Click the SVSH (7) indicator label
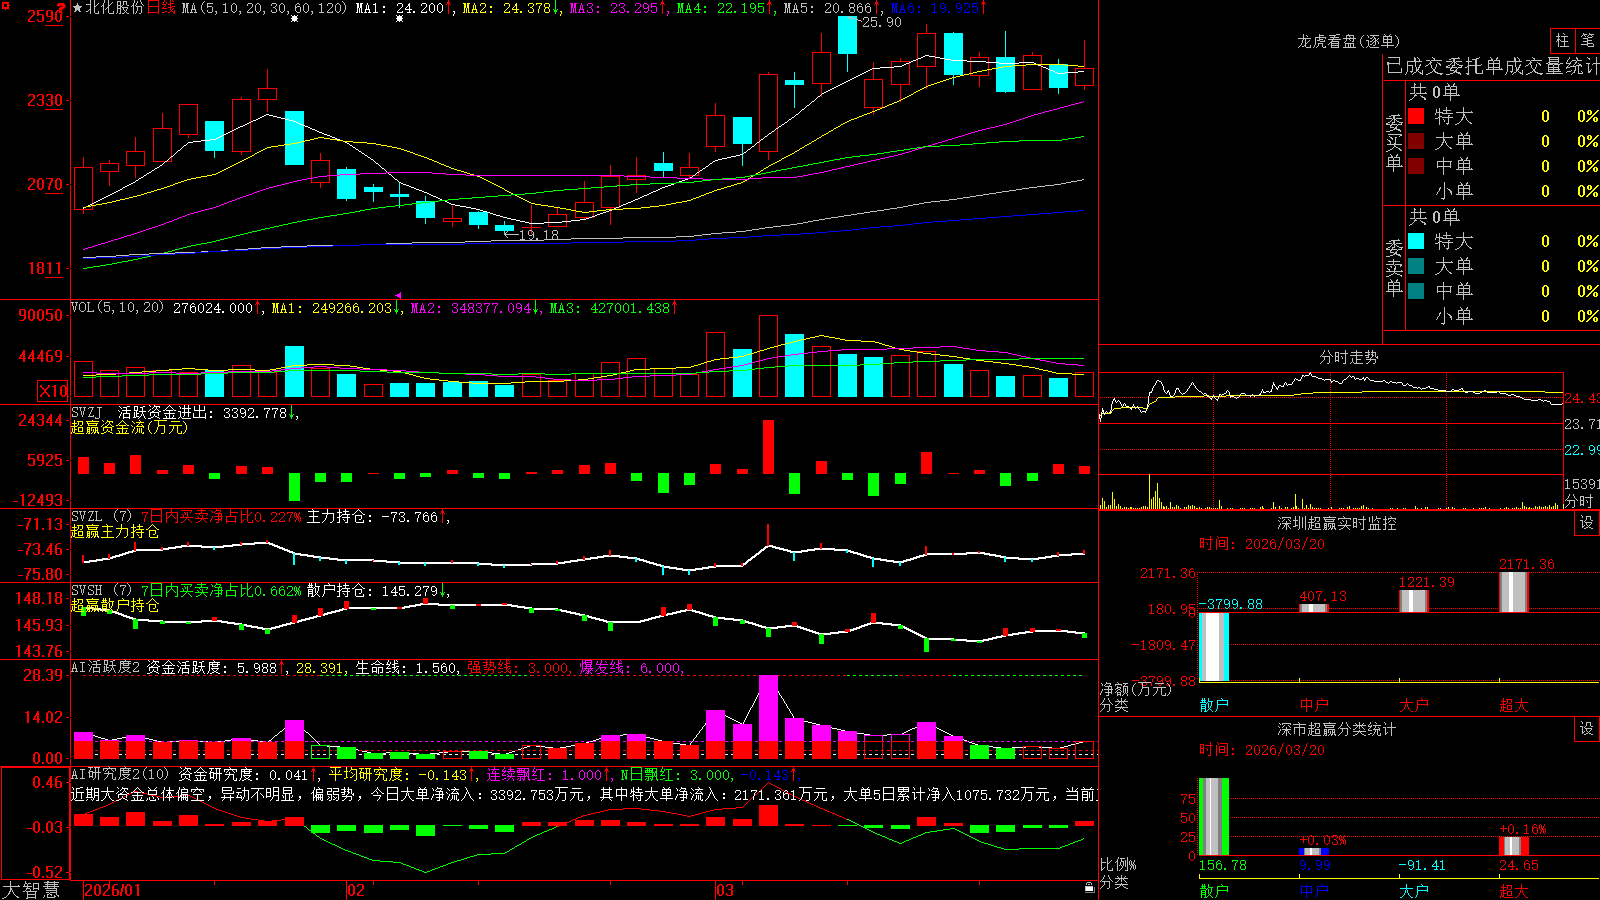 (x=101, y=591)
